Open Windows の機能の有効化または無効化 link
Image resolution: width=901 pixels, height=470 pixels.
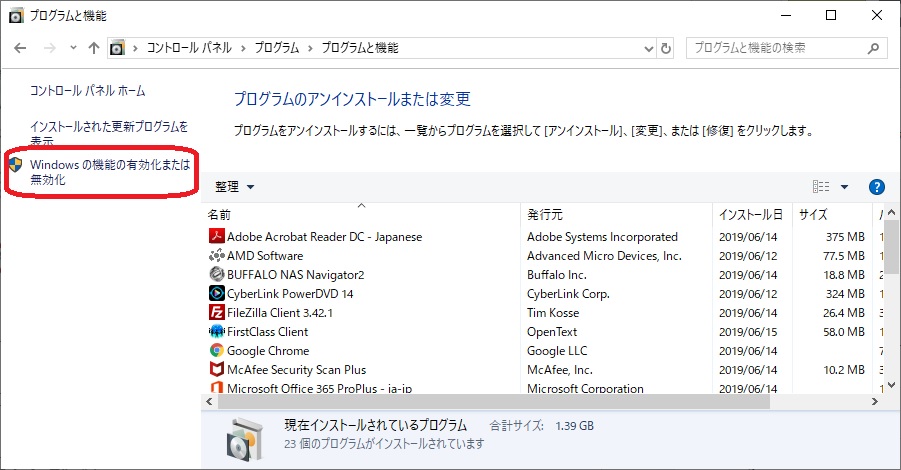pyautogui.click(x=110, y=172)
